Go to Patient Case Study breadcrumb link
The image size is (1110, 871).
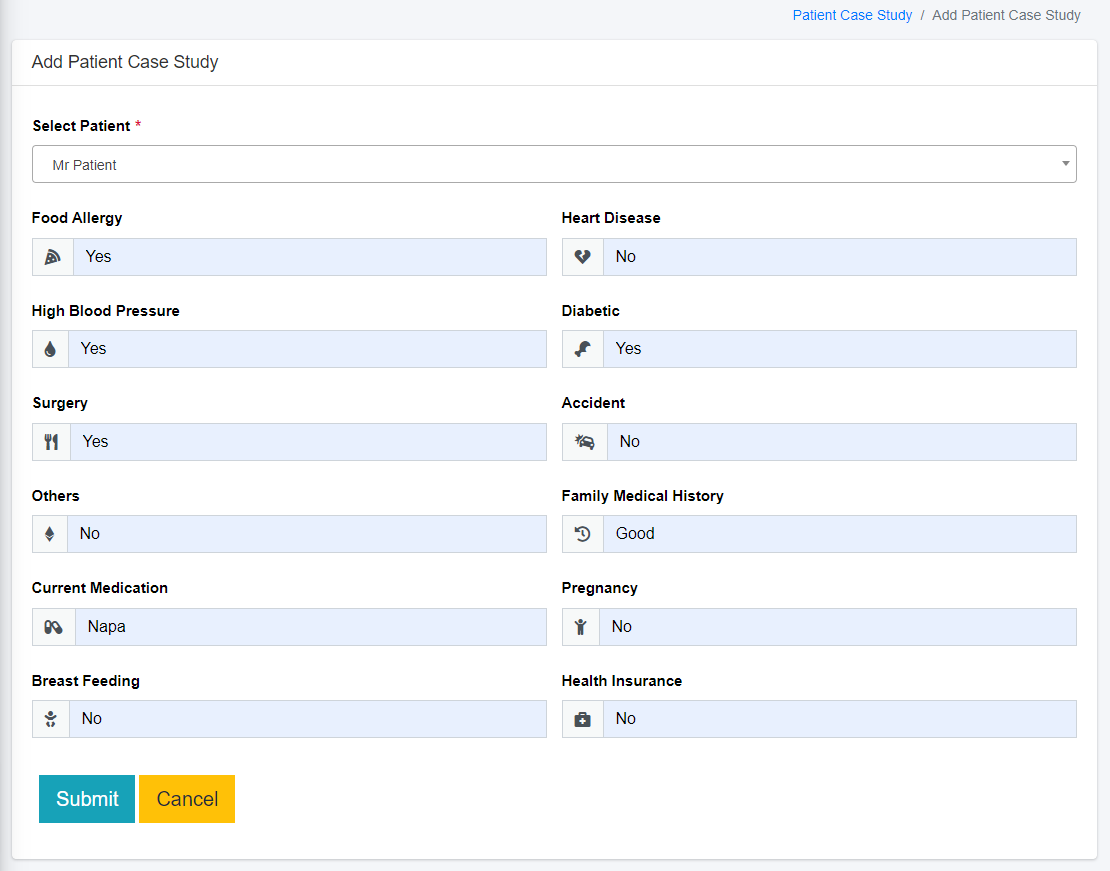[852, 15]
